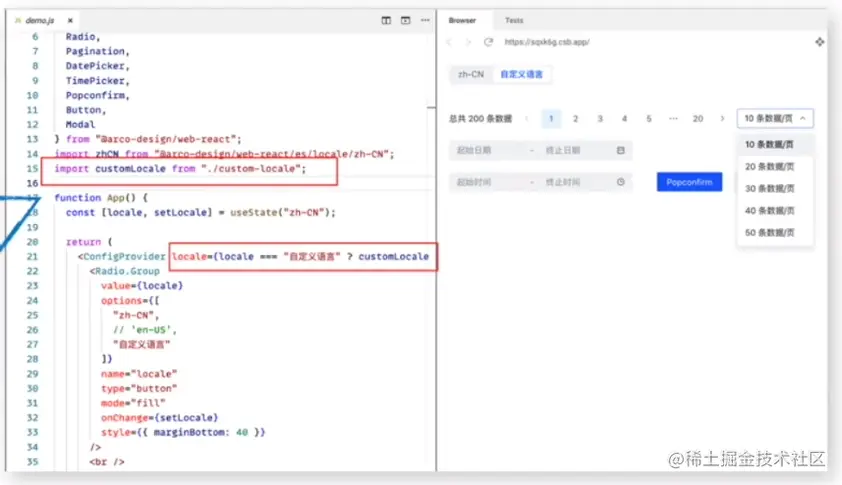Image resolution: width=842 pixels, height=485 pixels.
Task: Go forward in the preview browser
Action: pos(468,42)
